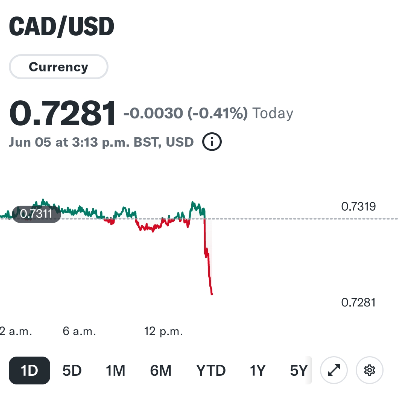Switch to the 5D range
410x415 pixels.
click(72, 370)
